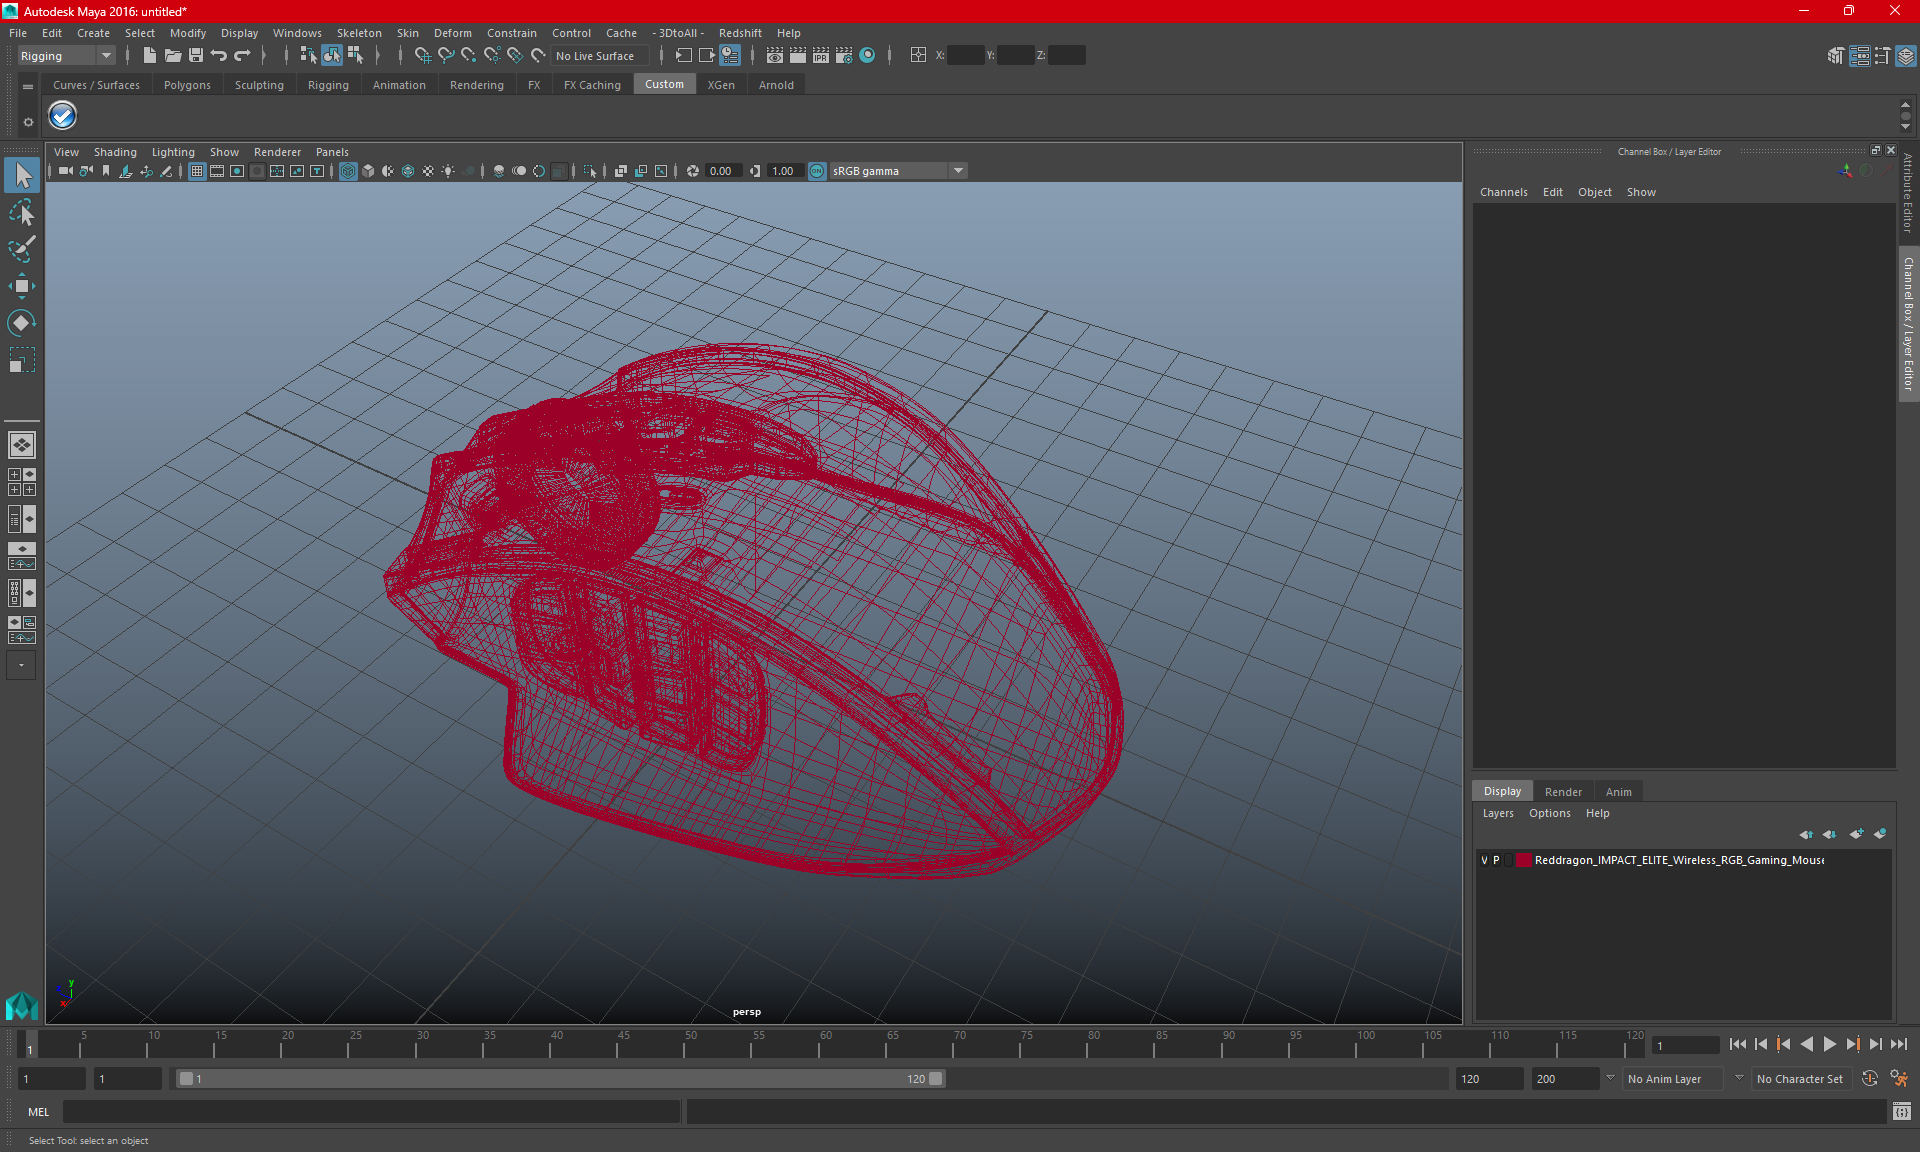Activate the Paint selection tool
This screenshot has width=1920, height=1152.
click(22, 249)
